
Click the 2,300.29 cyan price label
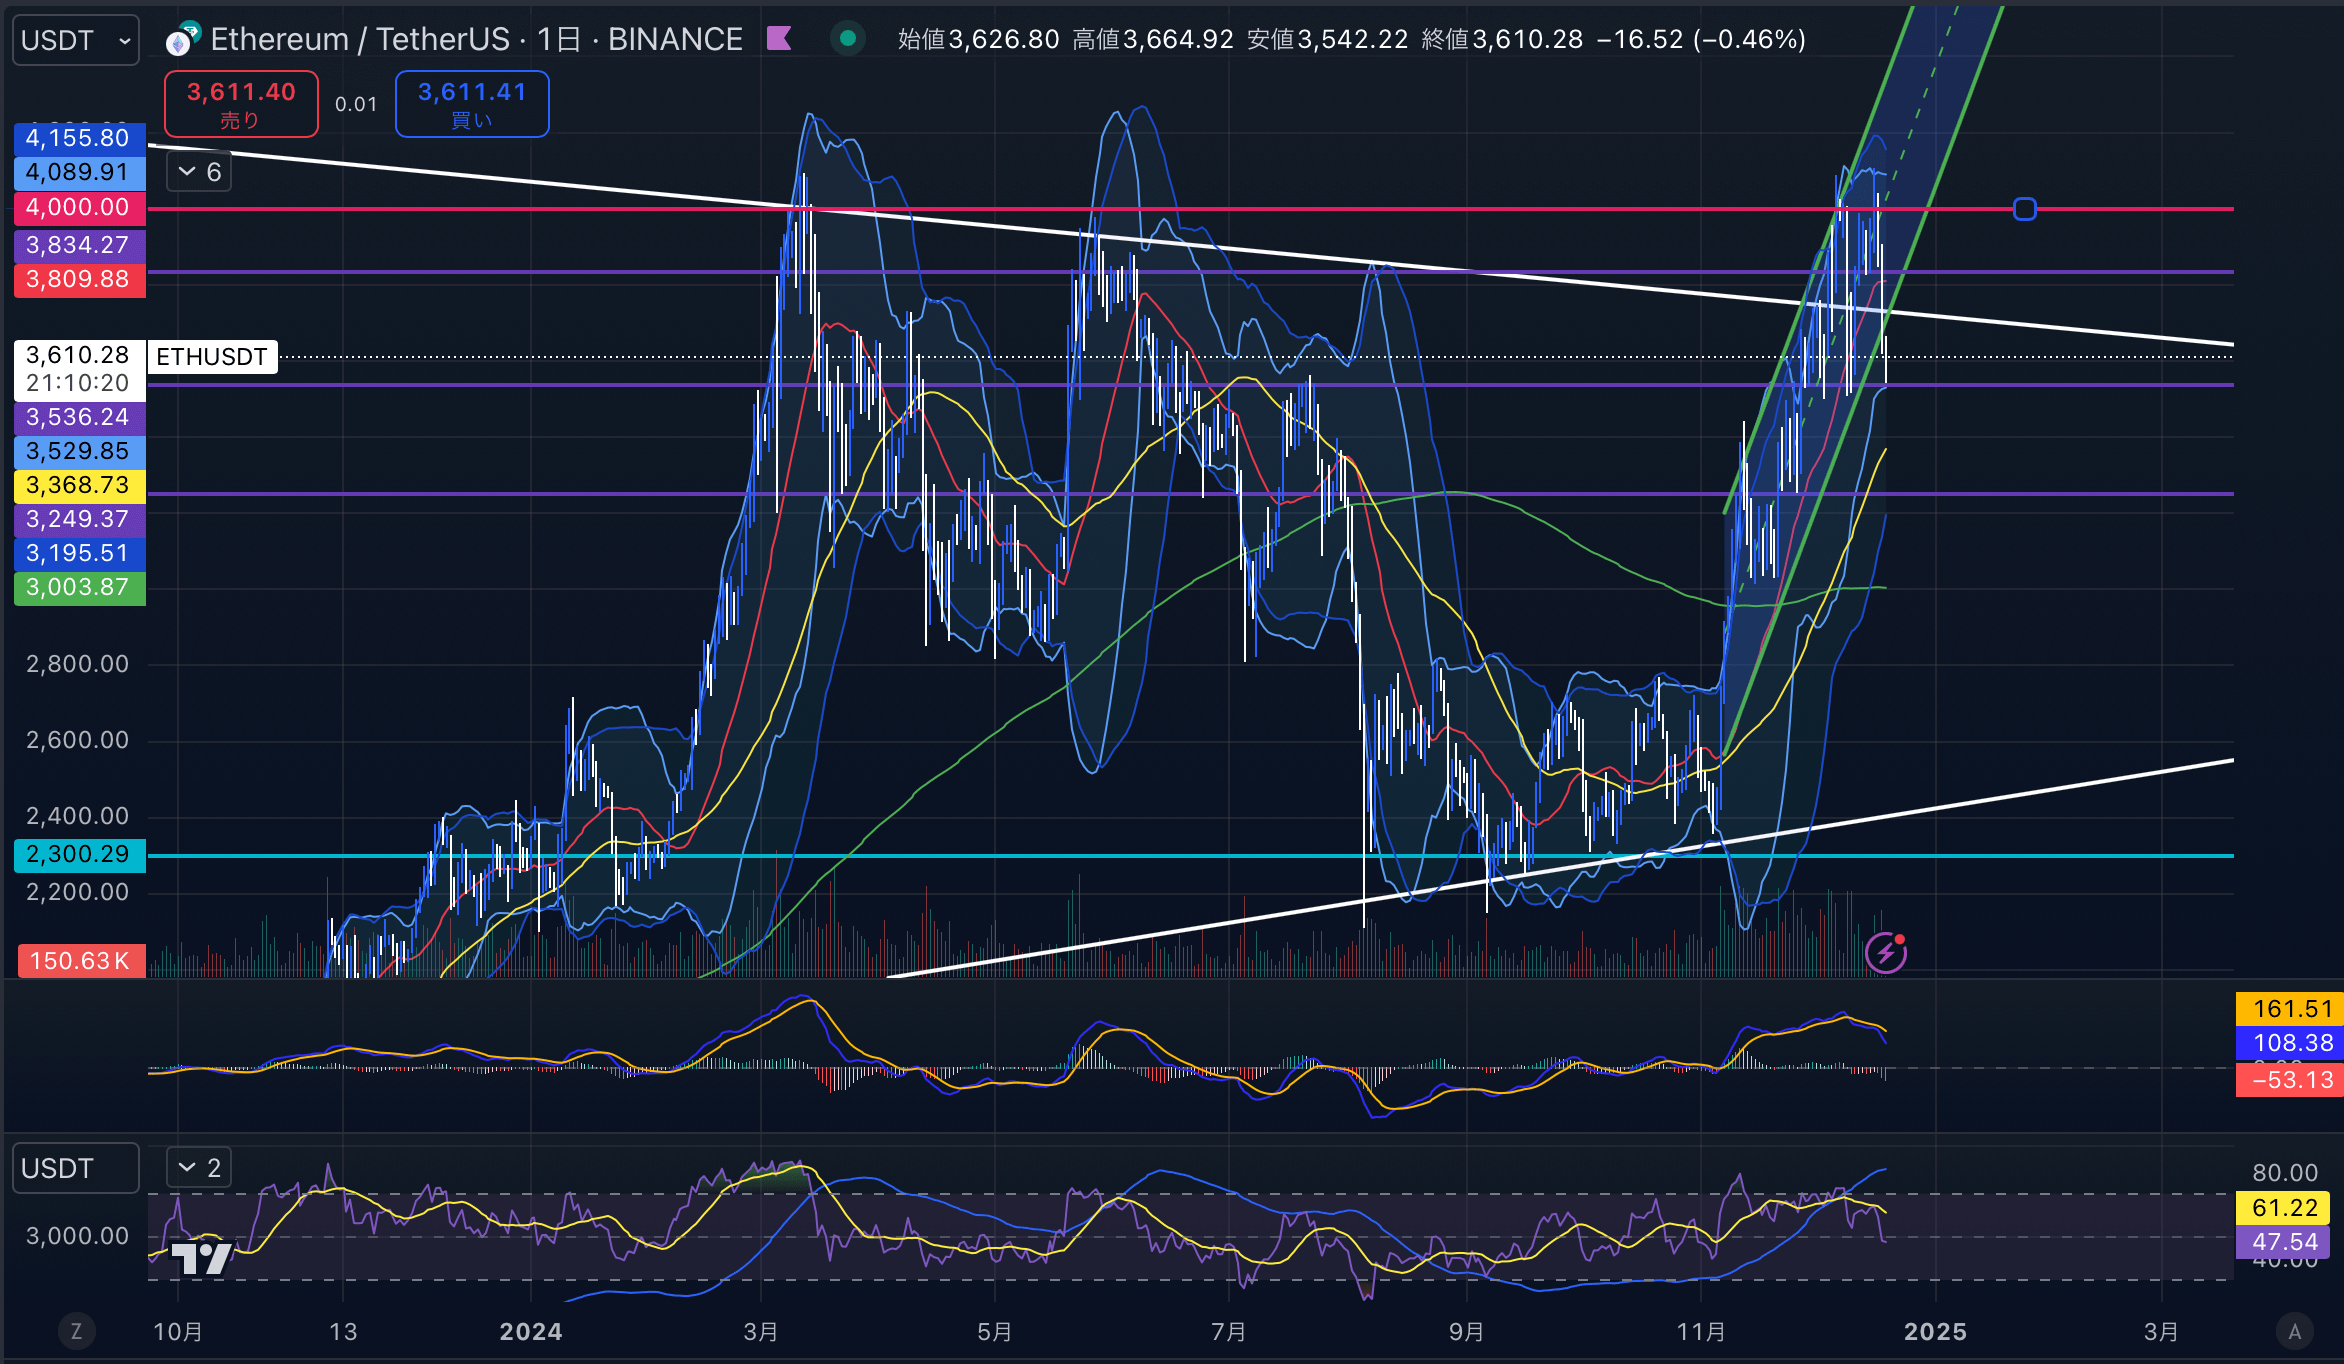(x=80, y=854)
